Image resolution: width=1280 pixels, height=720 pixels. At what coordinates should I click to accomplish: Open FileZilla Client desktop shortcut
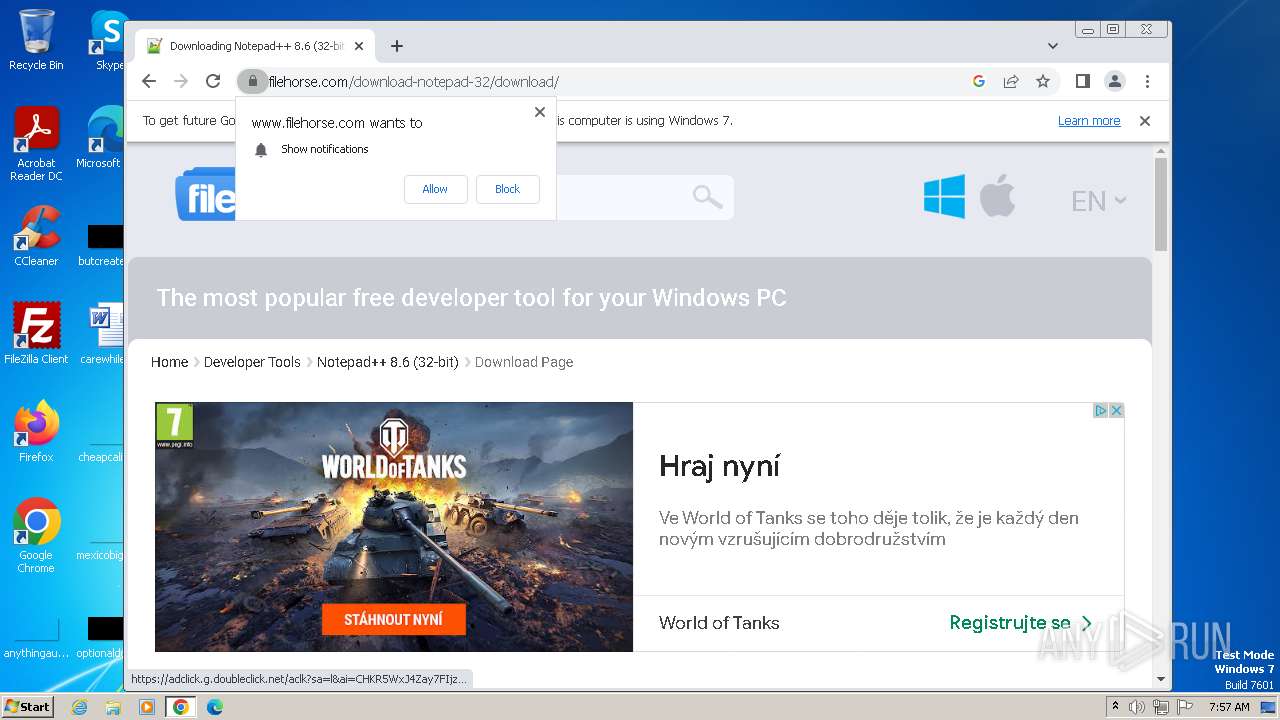[x=36, y=333]
